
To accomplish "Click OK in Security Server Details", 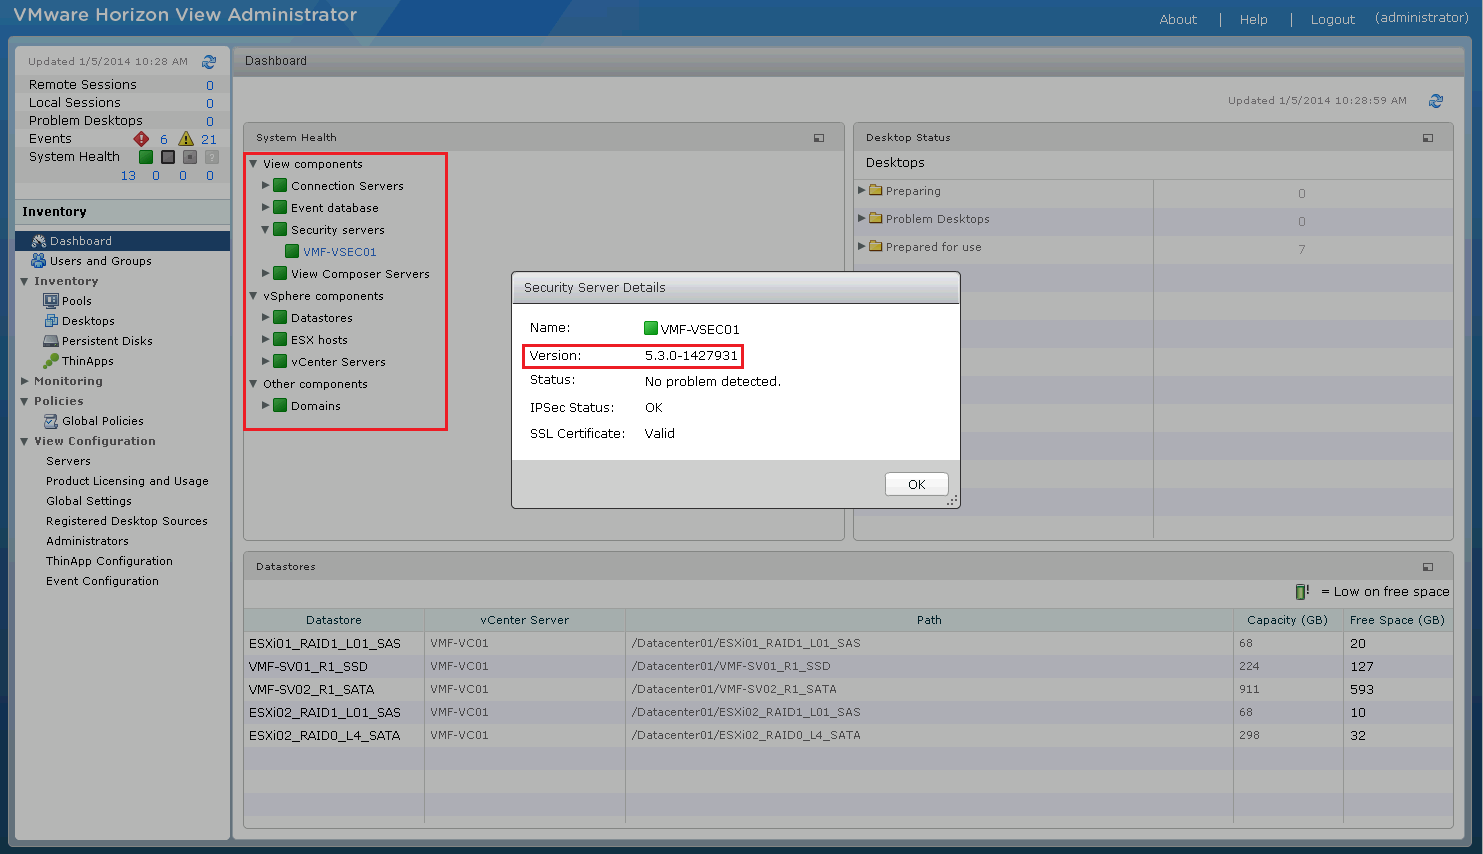I will coord(916,484).
